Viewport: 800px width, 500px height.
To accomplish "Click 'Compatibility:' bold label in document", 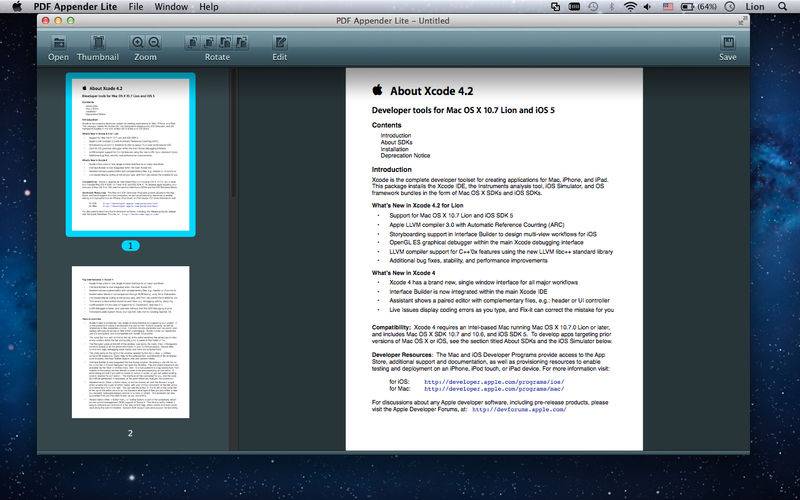I will (x=391, y=328).
